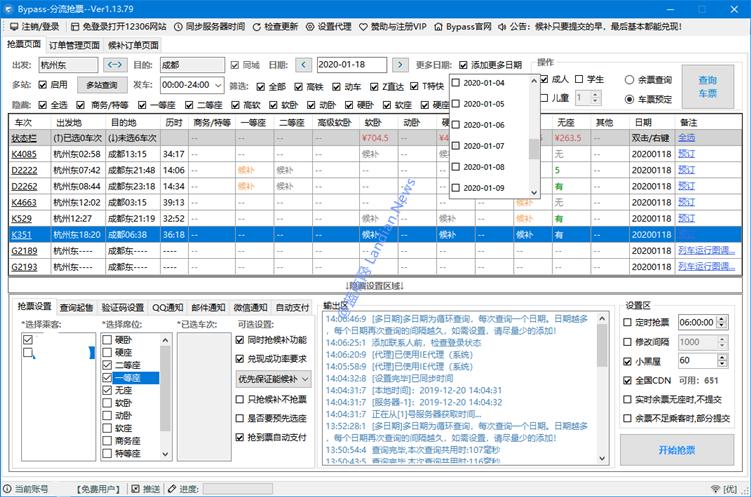Open the 验证码设置 tab
751x497 pixels.
(123, 307)
